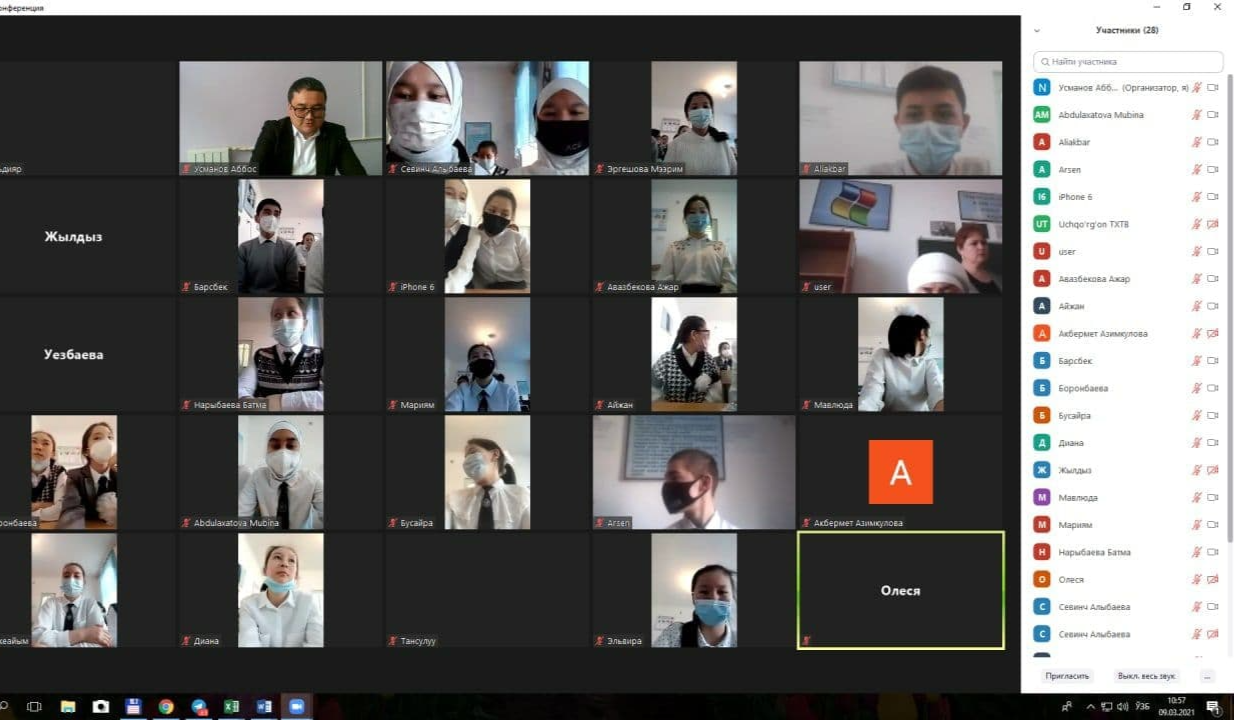Toggle the mute state for Диана in list
Image resolution: width=1234 pixels, height=720 pixels.
point(1196,443)
